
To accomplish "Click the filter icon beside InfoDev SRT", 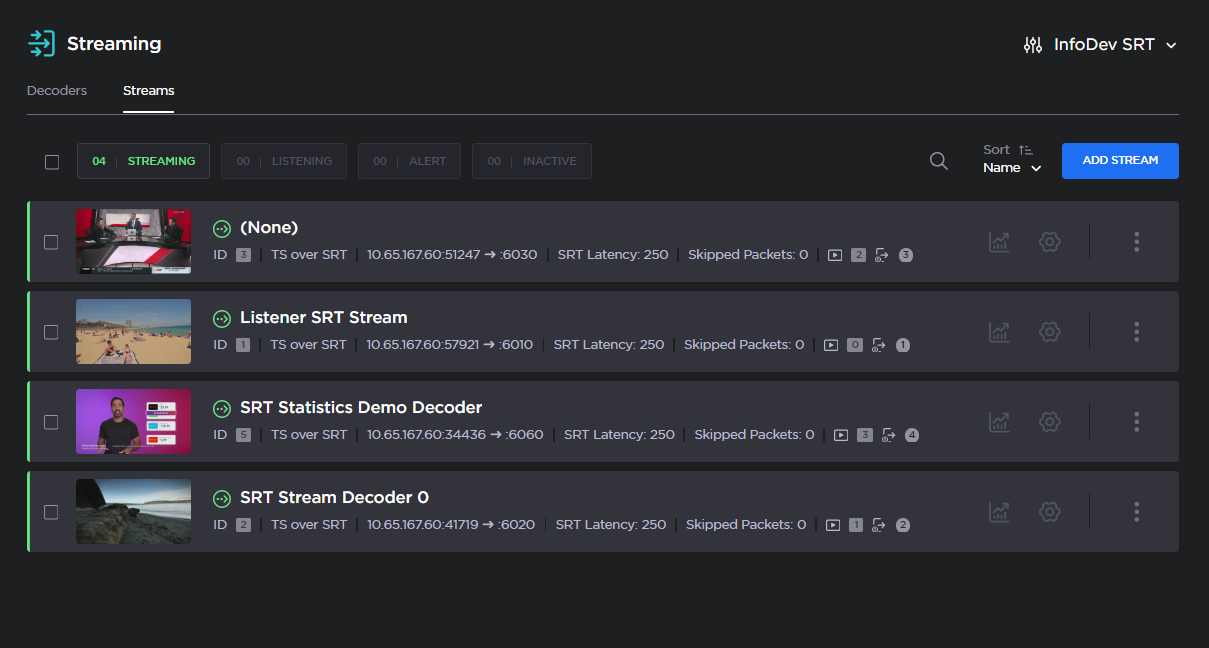I will [x=1032, y=44].
